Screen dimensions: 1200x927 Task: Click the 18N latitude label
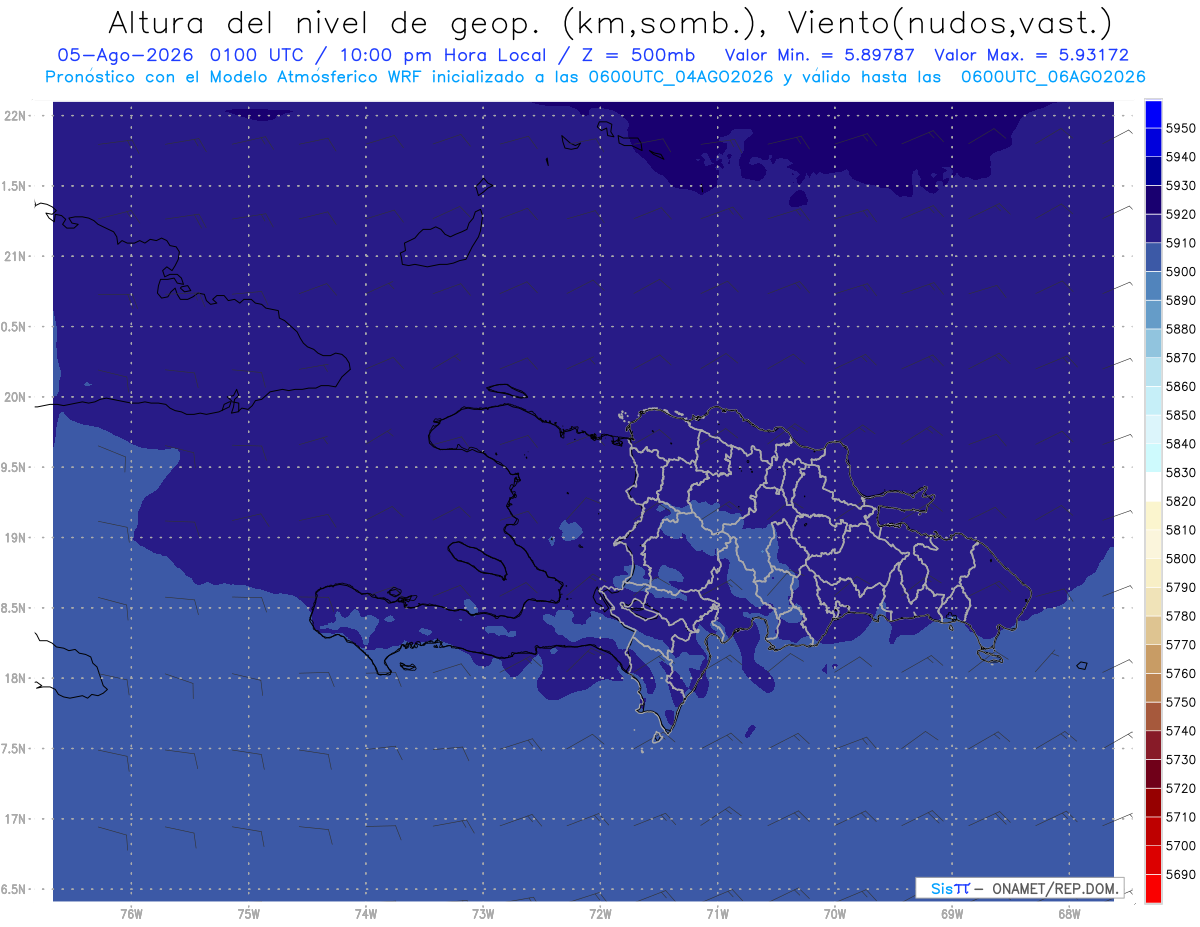pos(15,678)
